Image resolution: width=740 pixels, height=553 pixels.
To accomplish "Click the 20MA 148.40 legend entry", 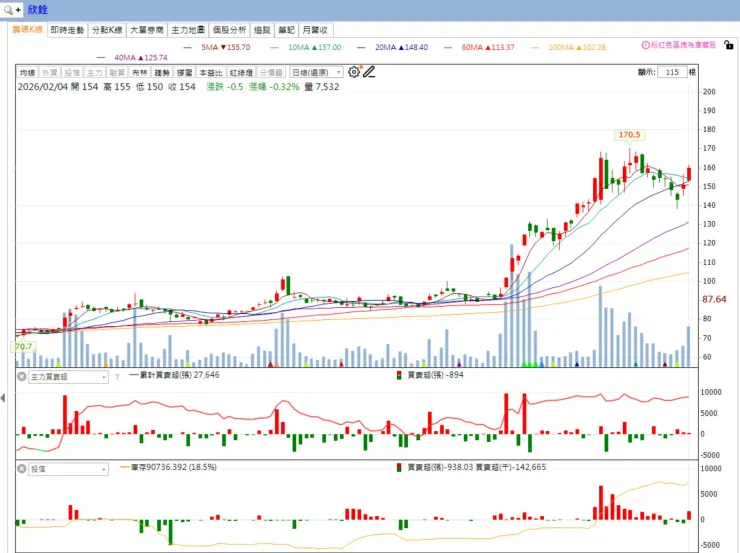I will [x=393, y=47].
